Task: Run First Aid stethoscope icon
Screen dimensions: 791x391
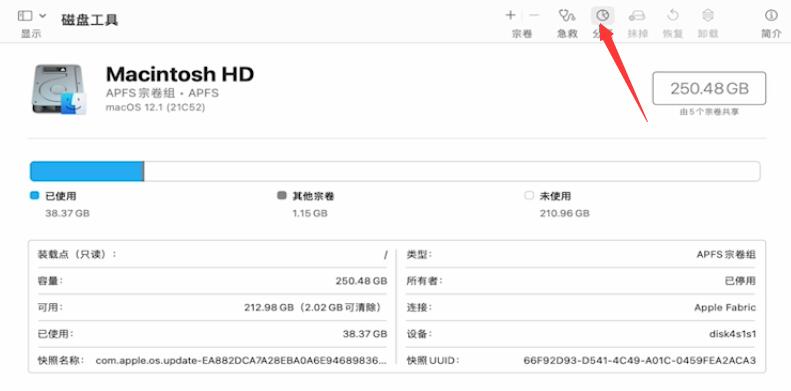Action: coord(568,16)
